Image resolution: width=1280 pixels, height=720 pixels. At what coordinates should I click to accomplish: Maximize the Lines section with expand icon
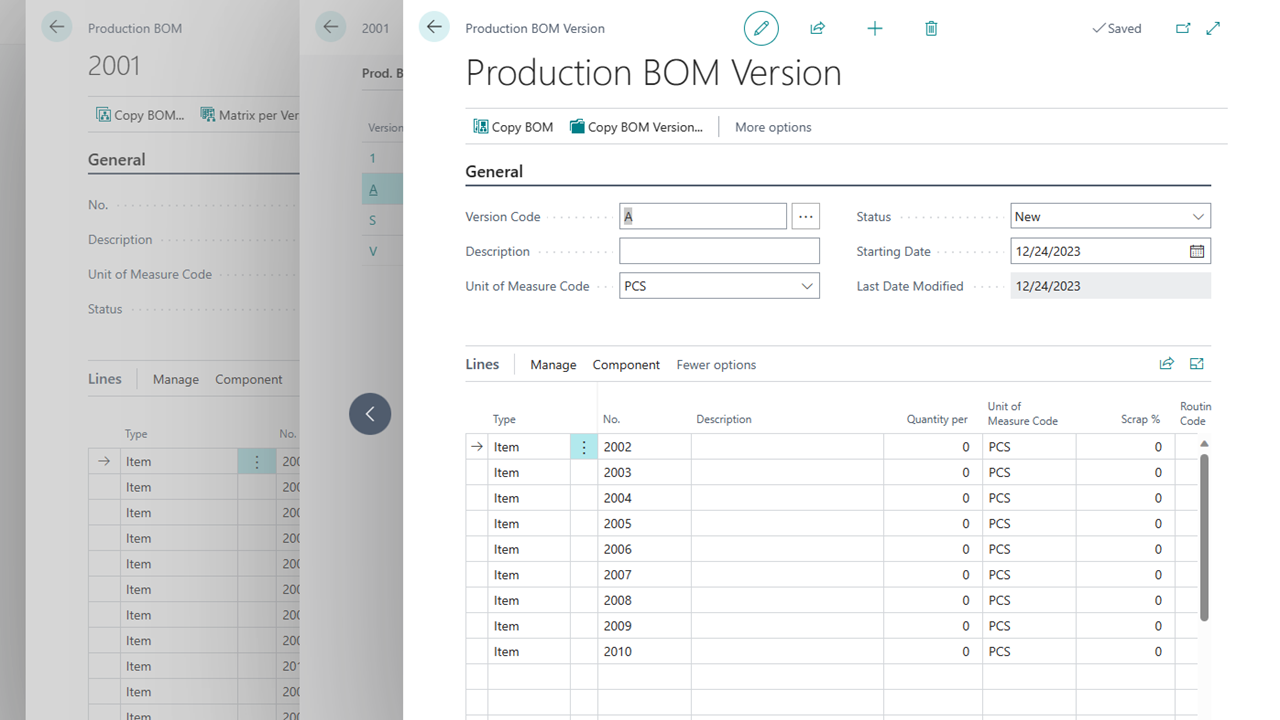(1197, 364)
